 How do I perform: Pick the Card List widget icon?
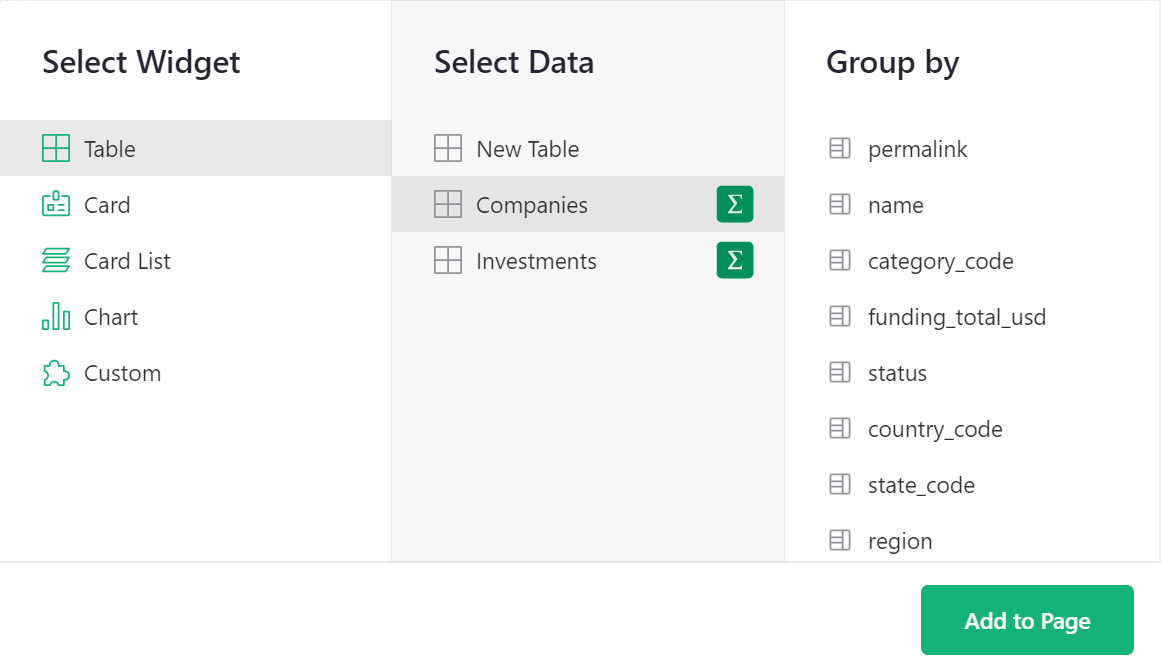coord(56,261)
